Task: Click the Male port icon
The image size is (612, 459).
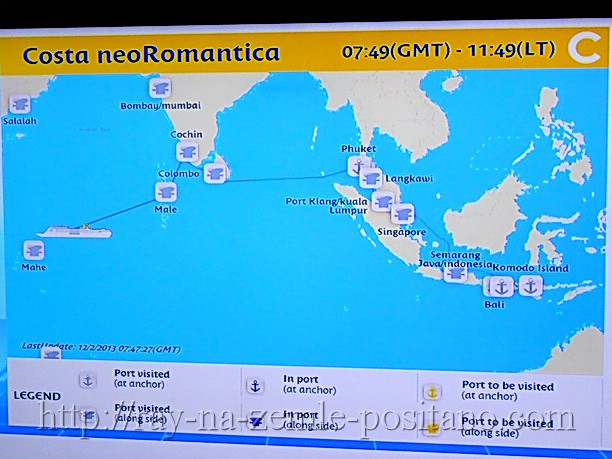Action: click(166, 192)
